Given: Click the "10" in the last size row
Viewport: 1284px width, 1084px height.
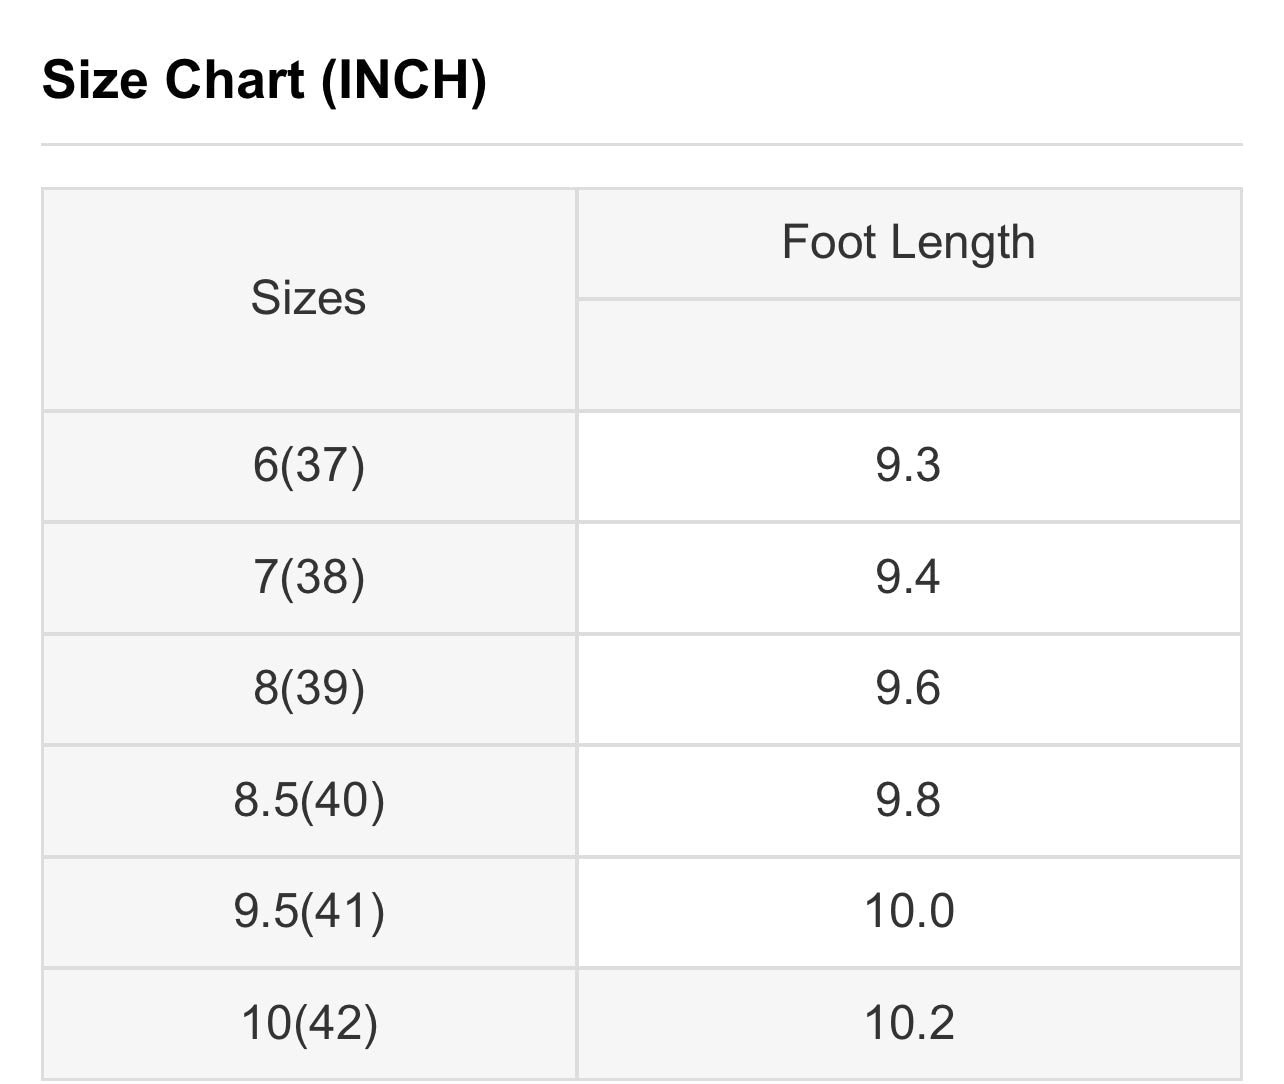Looking at the screenshot, I should click(x=264, y=1023).
